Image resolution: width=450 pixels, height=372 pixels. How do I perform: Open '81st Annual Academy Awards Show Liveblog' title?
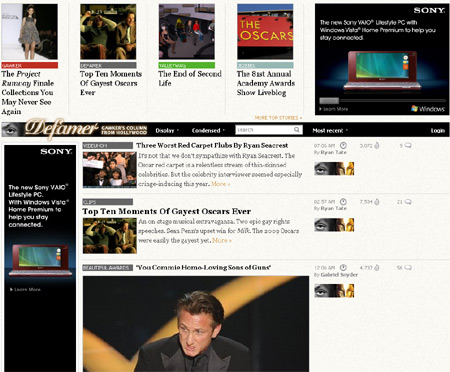pos(266,83)
